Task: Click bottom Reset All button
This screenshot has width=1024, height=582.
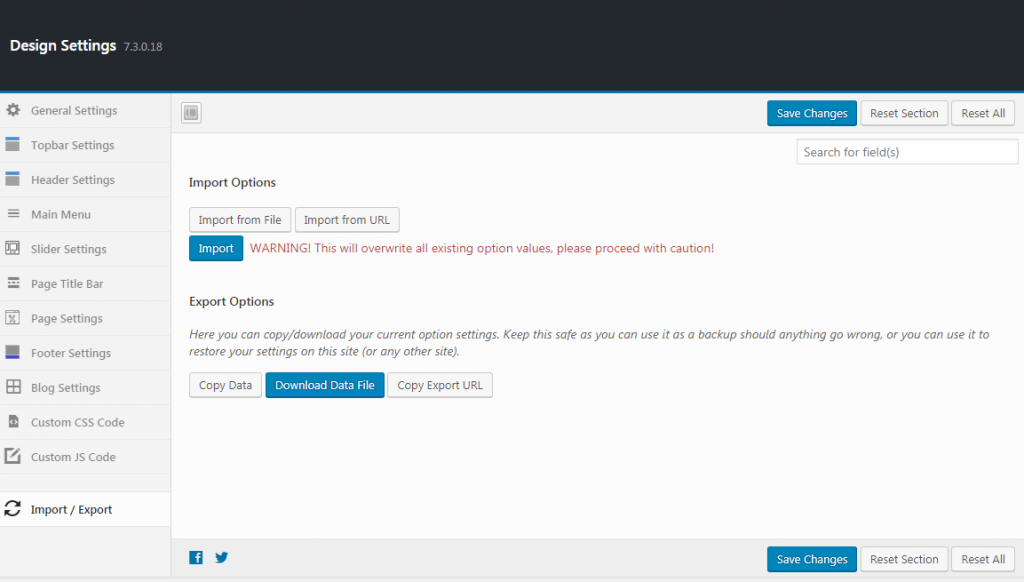Action: coord(983,559)
